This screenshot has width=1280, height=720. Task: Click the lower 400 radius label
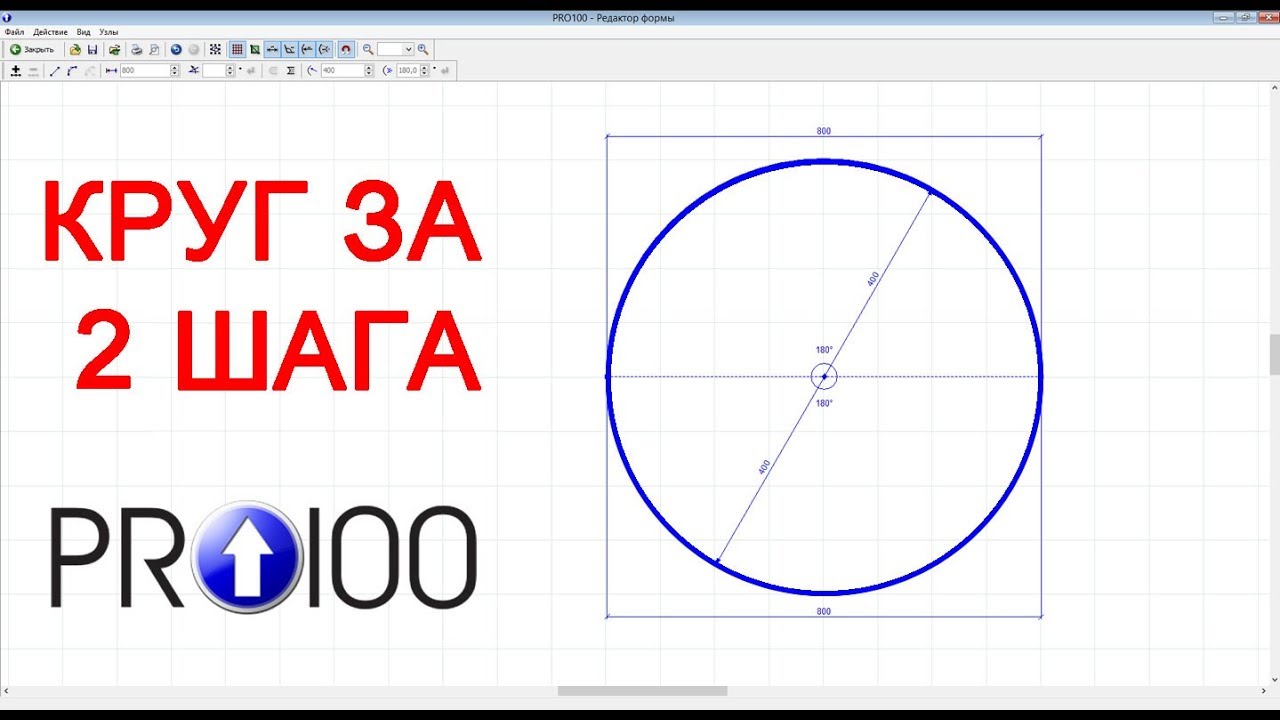[765, 467]
